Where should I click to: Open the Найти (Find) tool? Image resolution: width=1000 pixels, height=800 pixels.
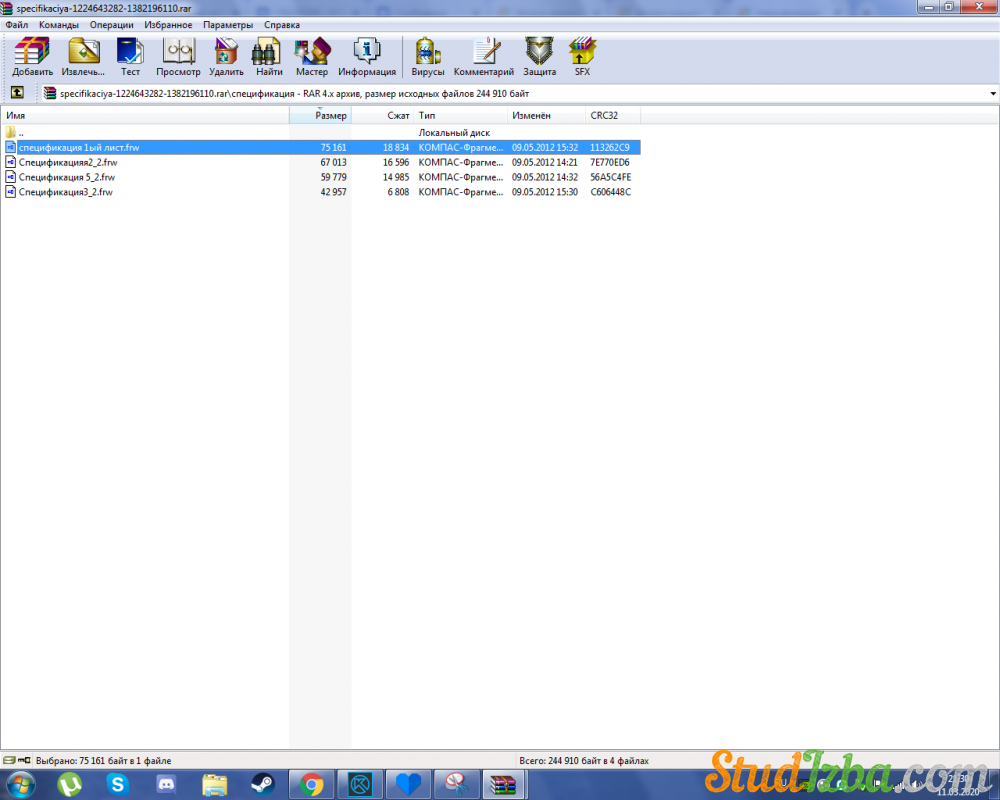[268, 57]
